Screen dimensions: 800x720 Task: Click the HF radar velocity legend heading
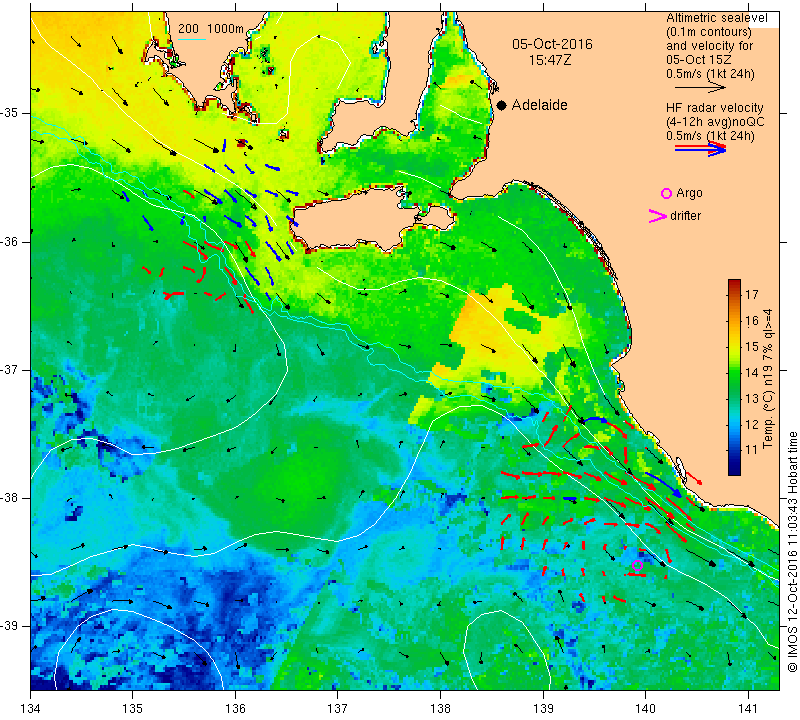714,108
